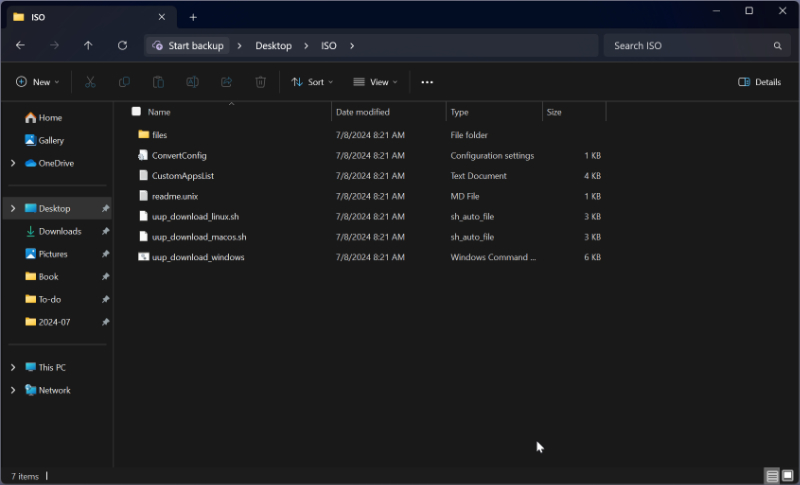Select the uup_download_windows file

tap(198, 257)
